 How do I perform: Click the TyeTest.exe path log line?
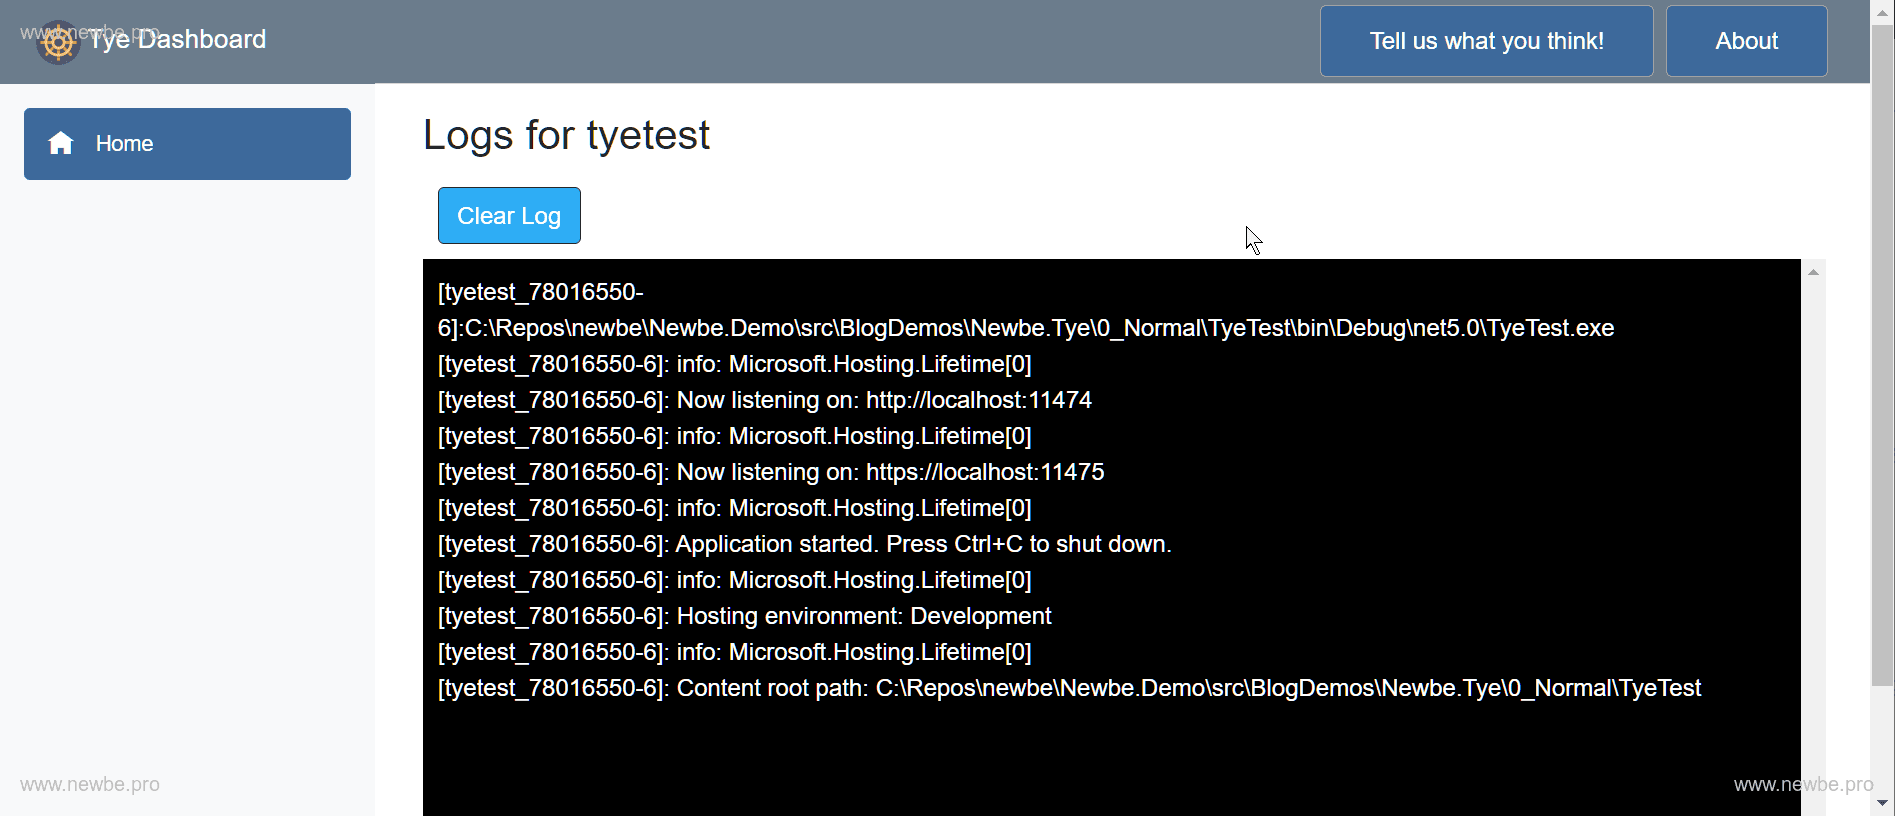pyautogui.click(x=1025, y=328)
